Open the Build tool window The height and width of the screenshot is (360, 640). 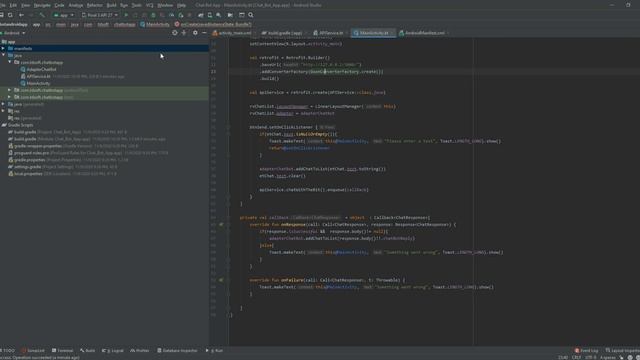click(x=87, y=350)
